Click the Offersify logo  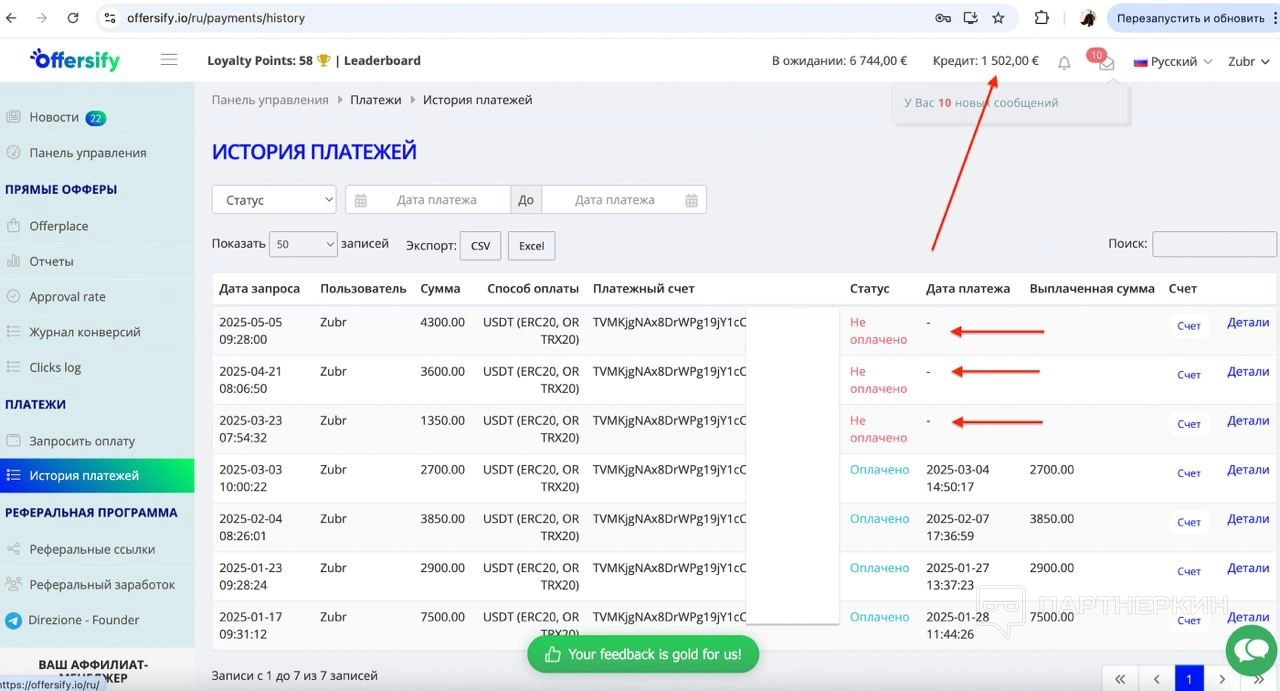click(75, 60)
